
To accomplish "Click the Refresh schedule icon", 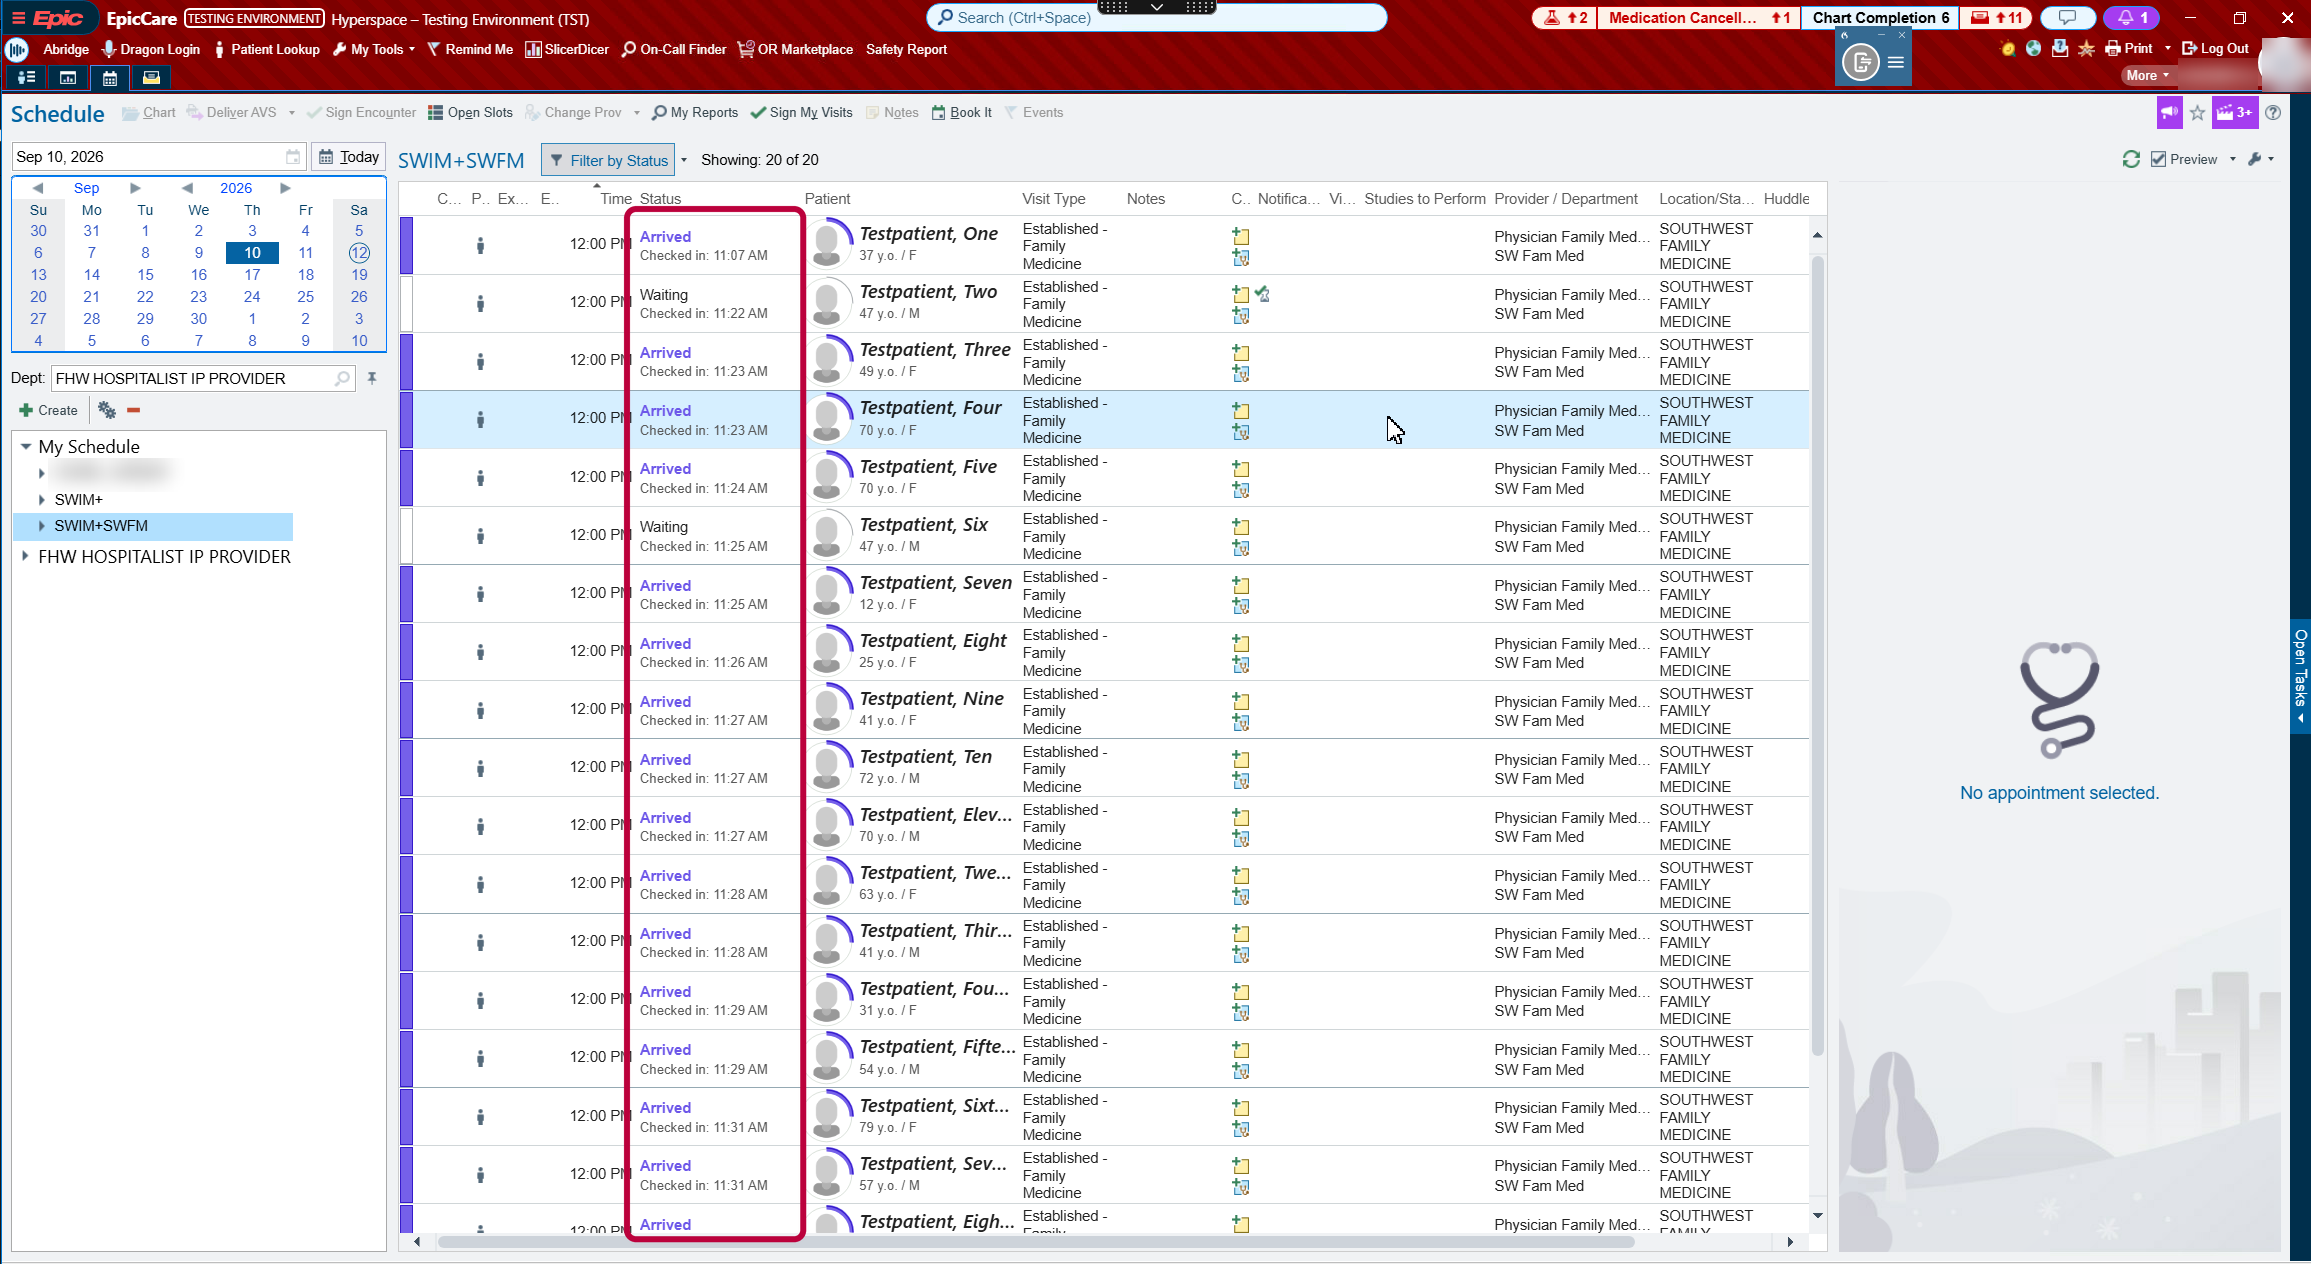I will [x=2131, y=159].
